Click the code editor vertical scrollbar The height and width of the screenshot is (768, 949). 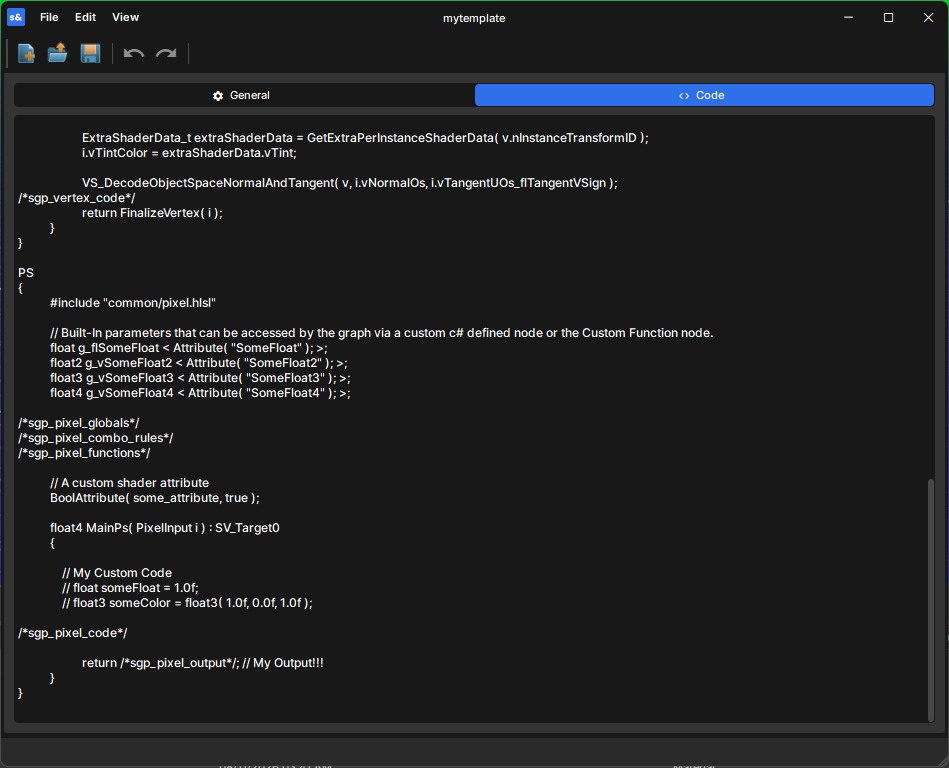(930, 599)
